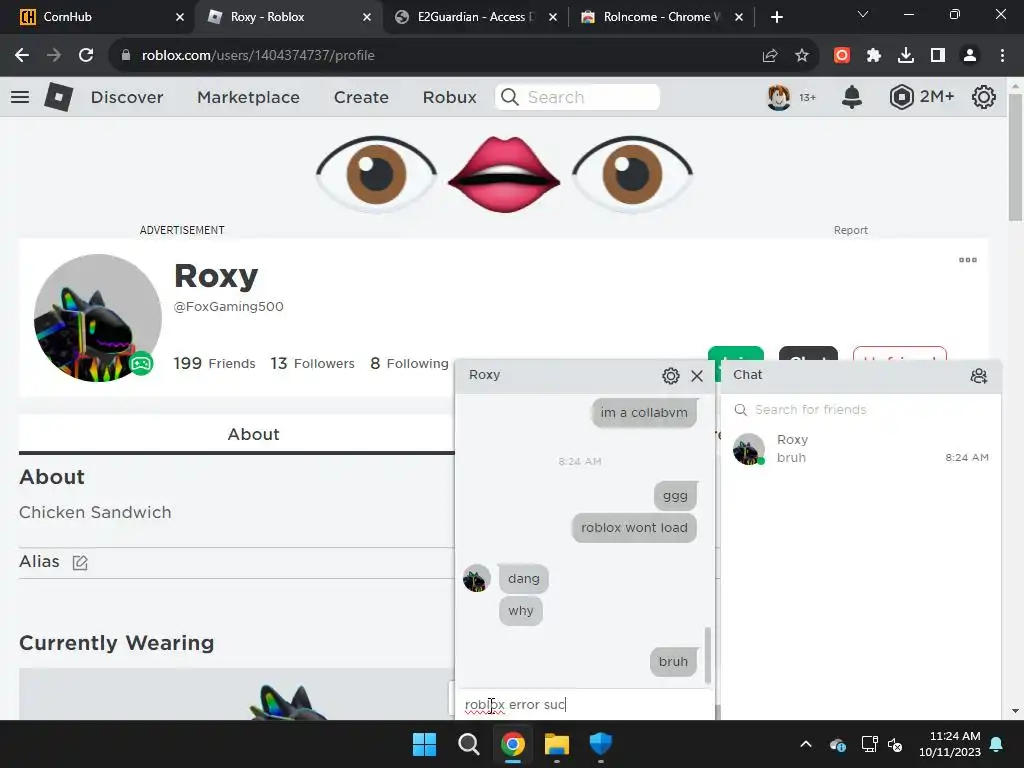Open the Roblox settings gear in header
Viewport: 1024px width, 768px height.
[984, 97]
